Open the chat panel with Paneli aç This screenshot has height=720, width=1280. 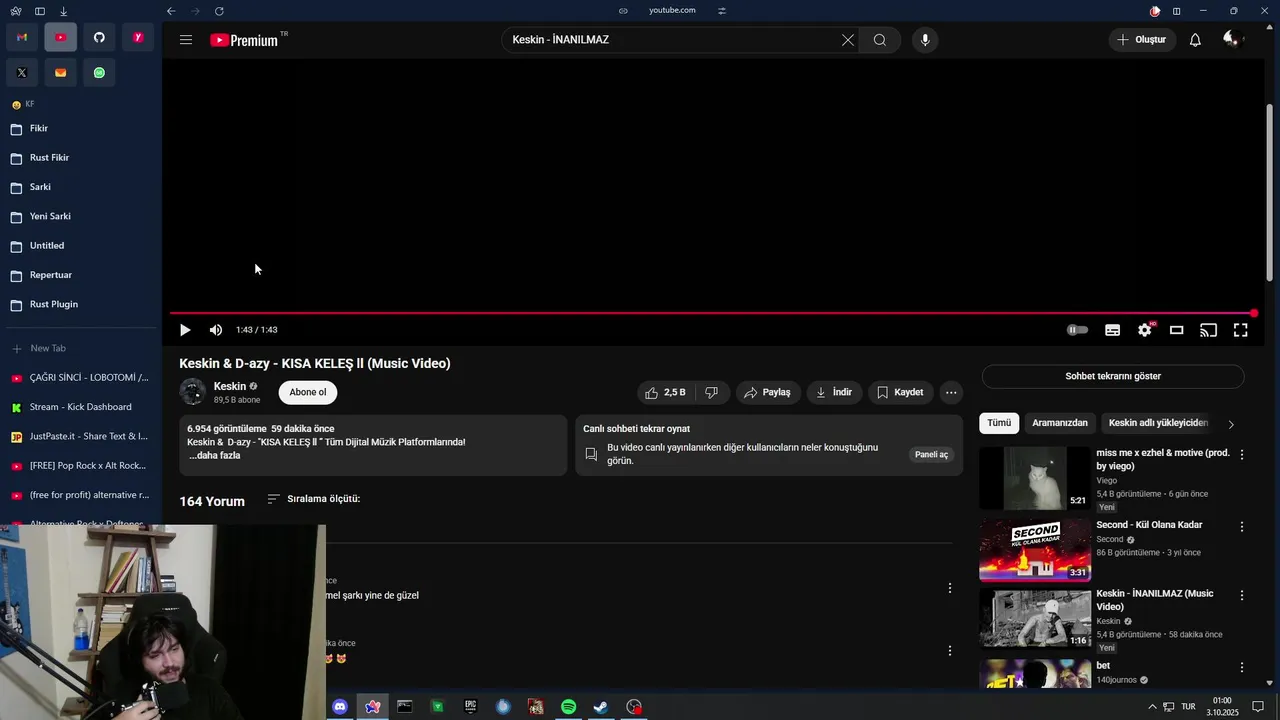(931, 454)
